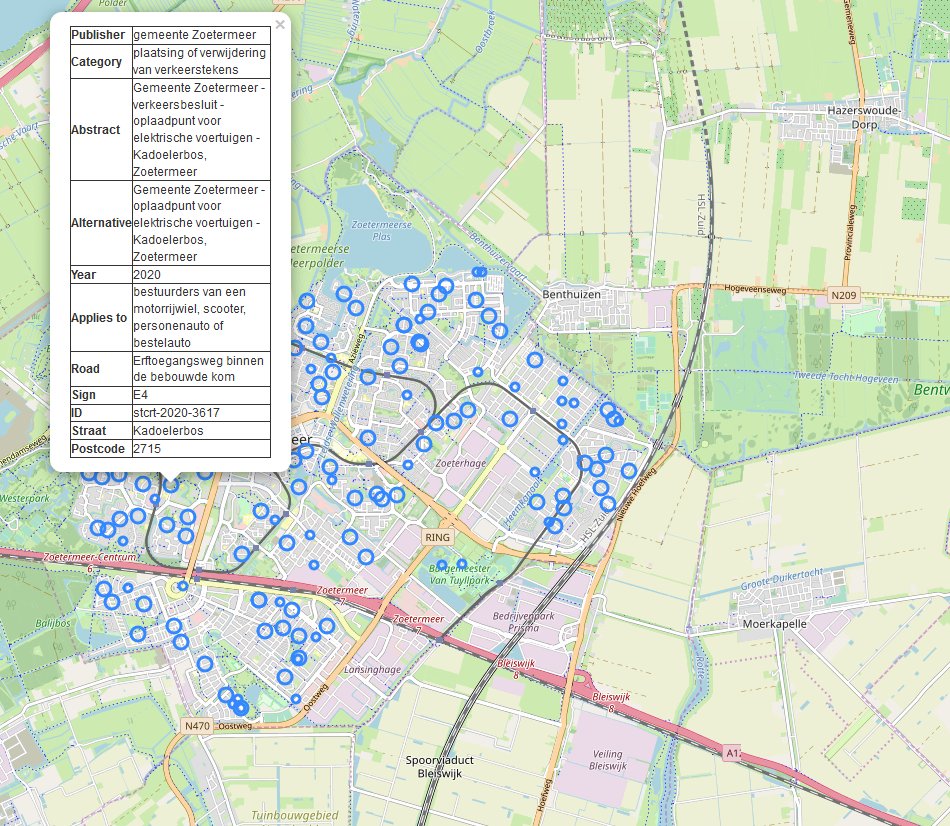950x826 pixels.
Task: Select the easternmost marker along the HSL-Zuid line
Action: (x=629, y=471)
